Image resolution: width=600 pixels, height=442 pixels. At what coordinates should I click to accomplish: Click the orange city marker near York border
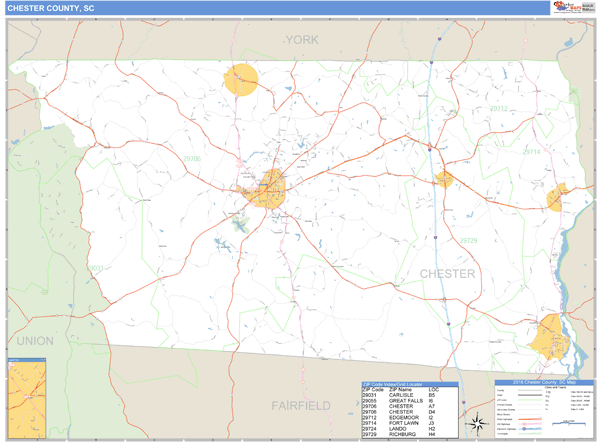(x=241, y=79)
